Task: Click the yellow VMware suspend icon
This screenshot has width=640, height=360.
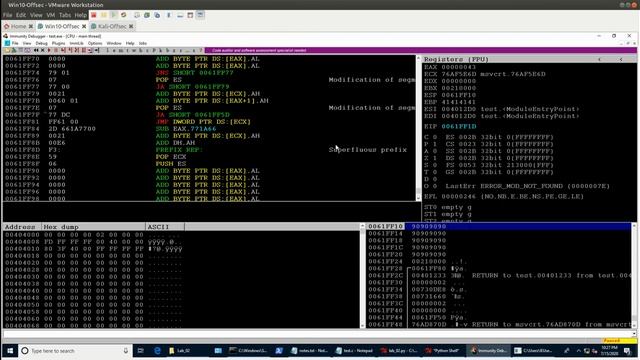Action: (x=104, y=15)
